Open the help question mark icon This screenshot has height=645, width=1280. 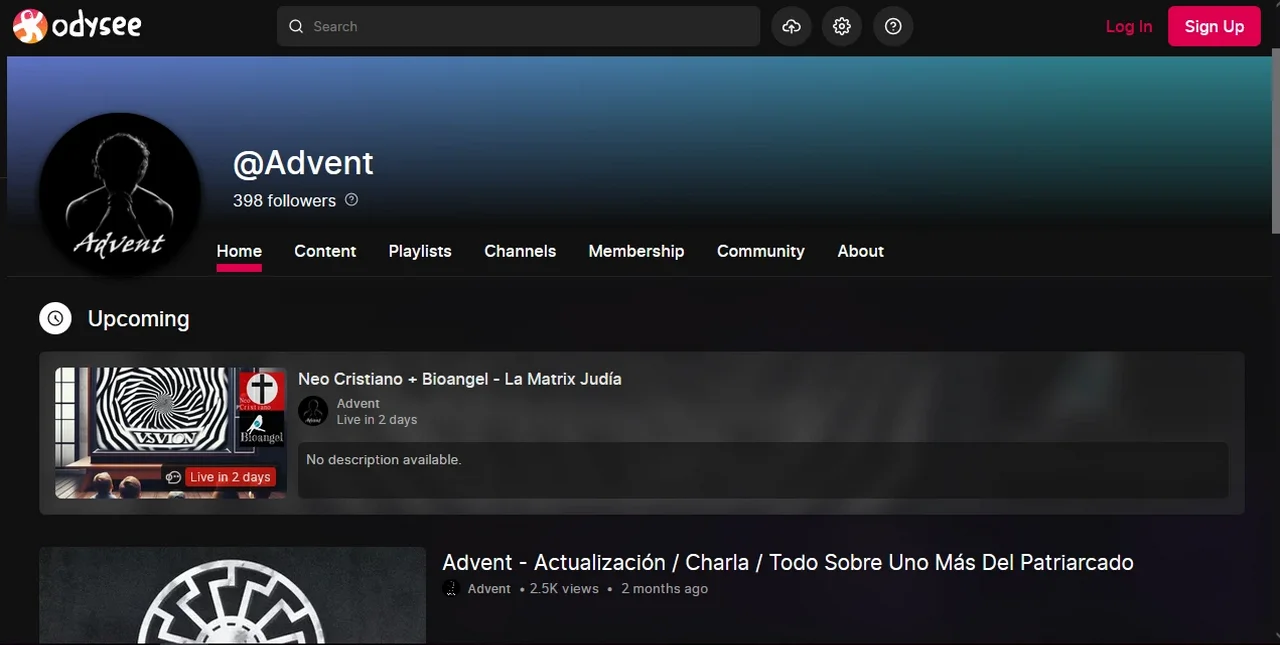coord(893,27)
